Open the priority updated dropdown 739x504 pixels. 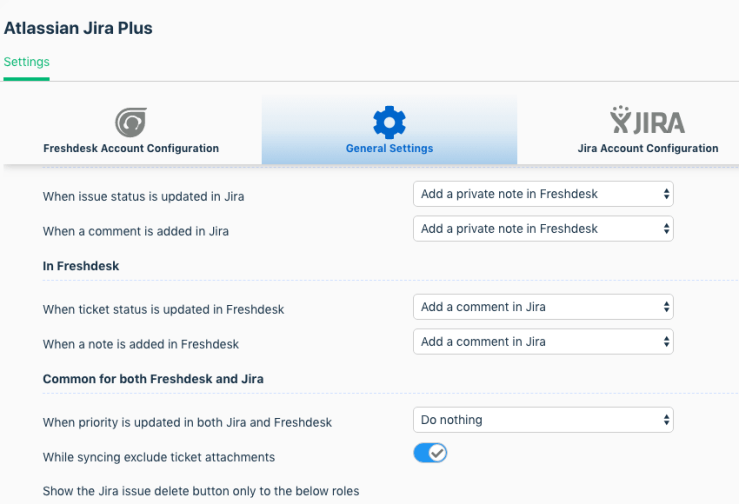[x=543, y=420]
